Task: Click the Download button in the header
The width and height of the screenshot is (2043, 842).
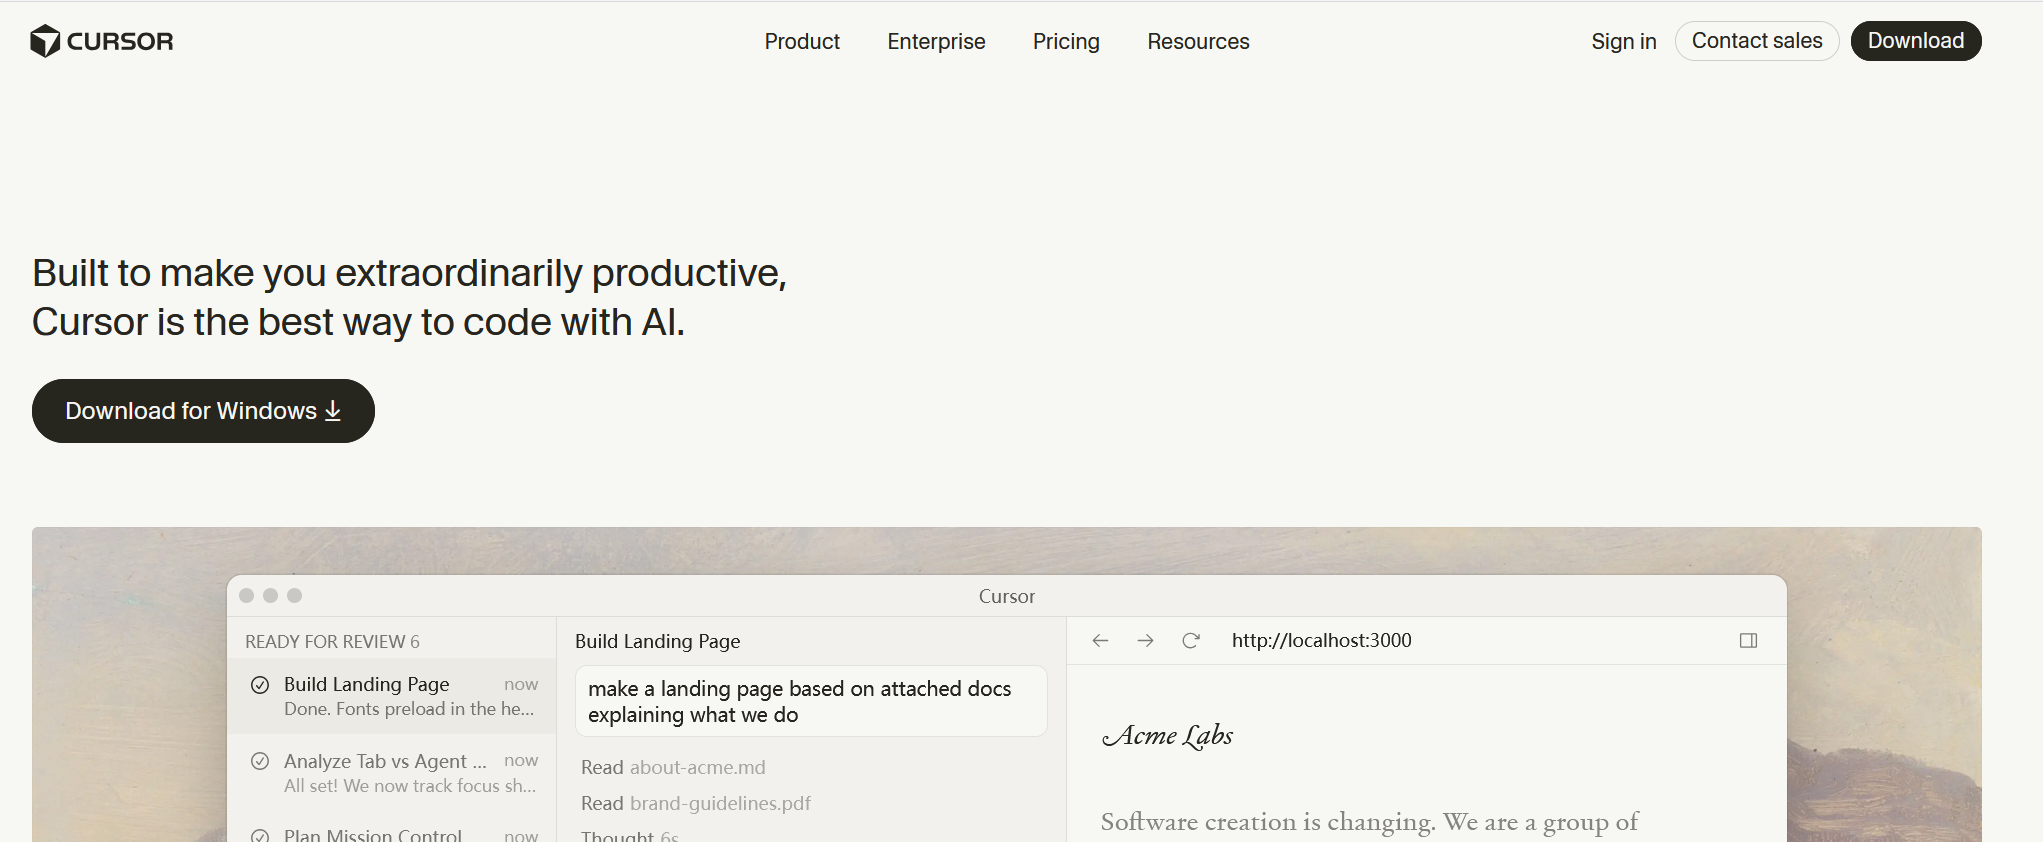Action: [x=1916, y=41]
